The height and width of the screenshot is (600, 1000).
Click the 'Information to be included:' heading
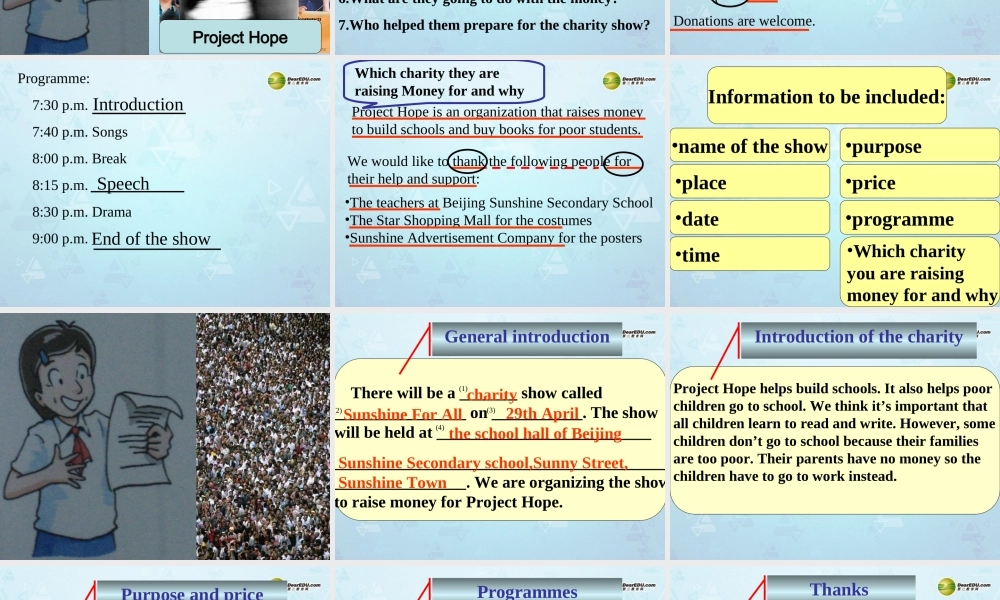[x=827, y=96]
